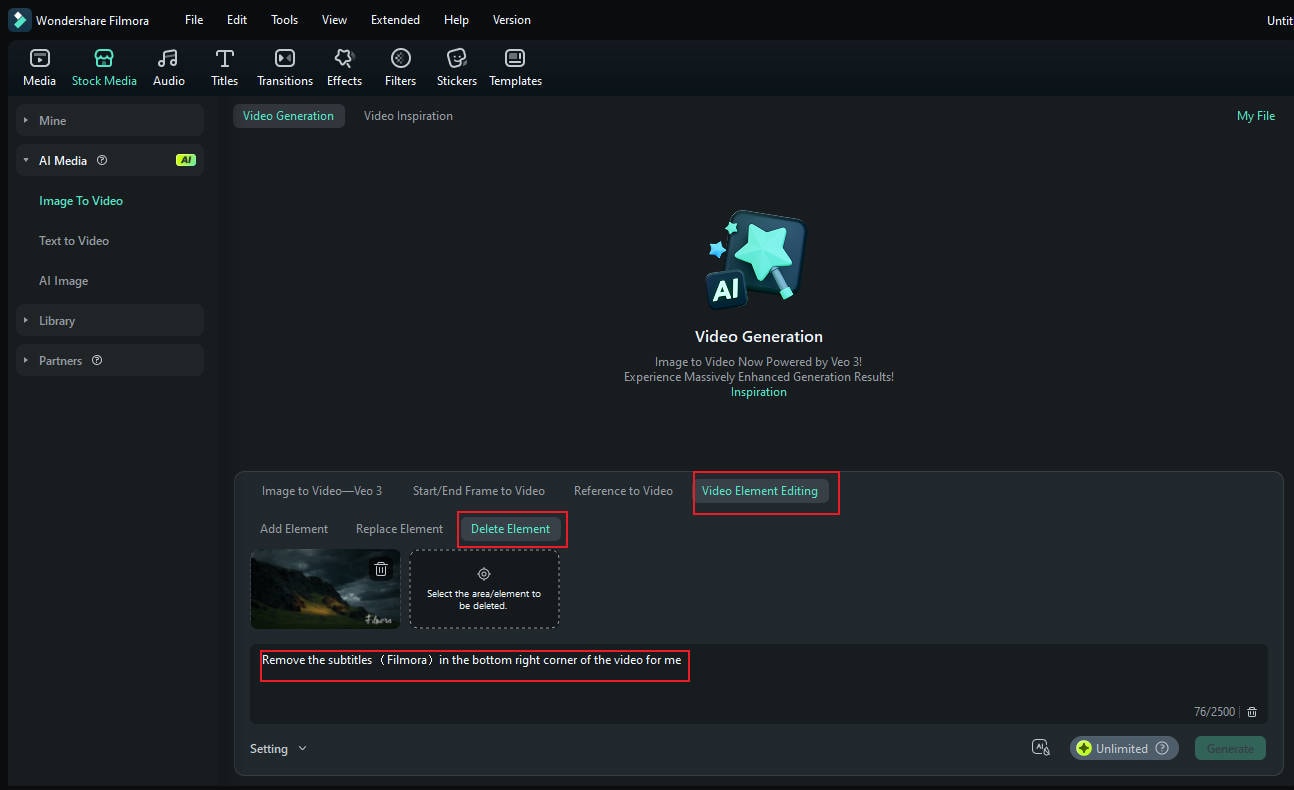The image size is (1294, 790).
Task: Choose the Delete Element option
Action: click(510, 529)
